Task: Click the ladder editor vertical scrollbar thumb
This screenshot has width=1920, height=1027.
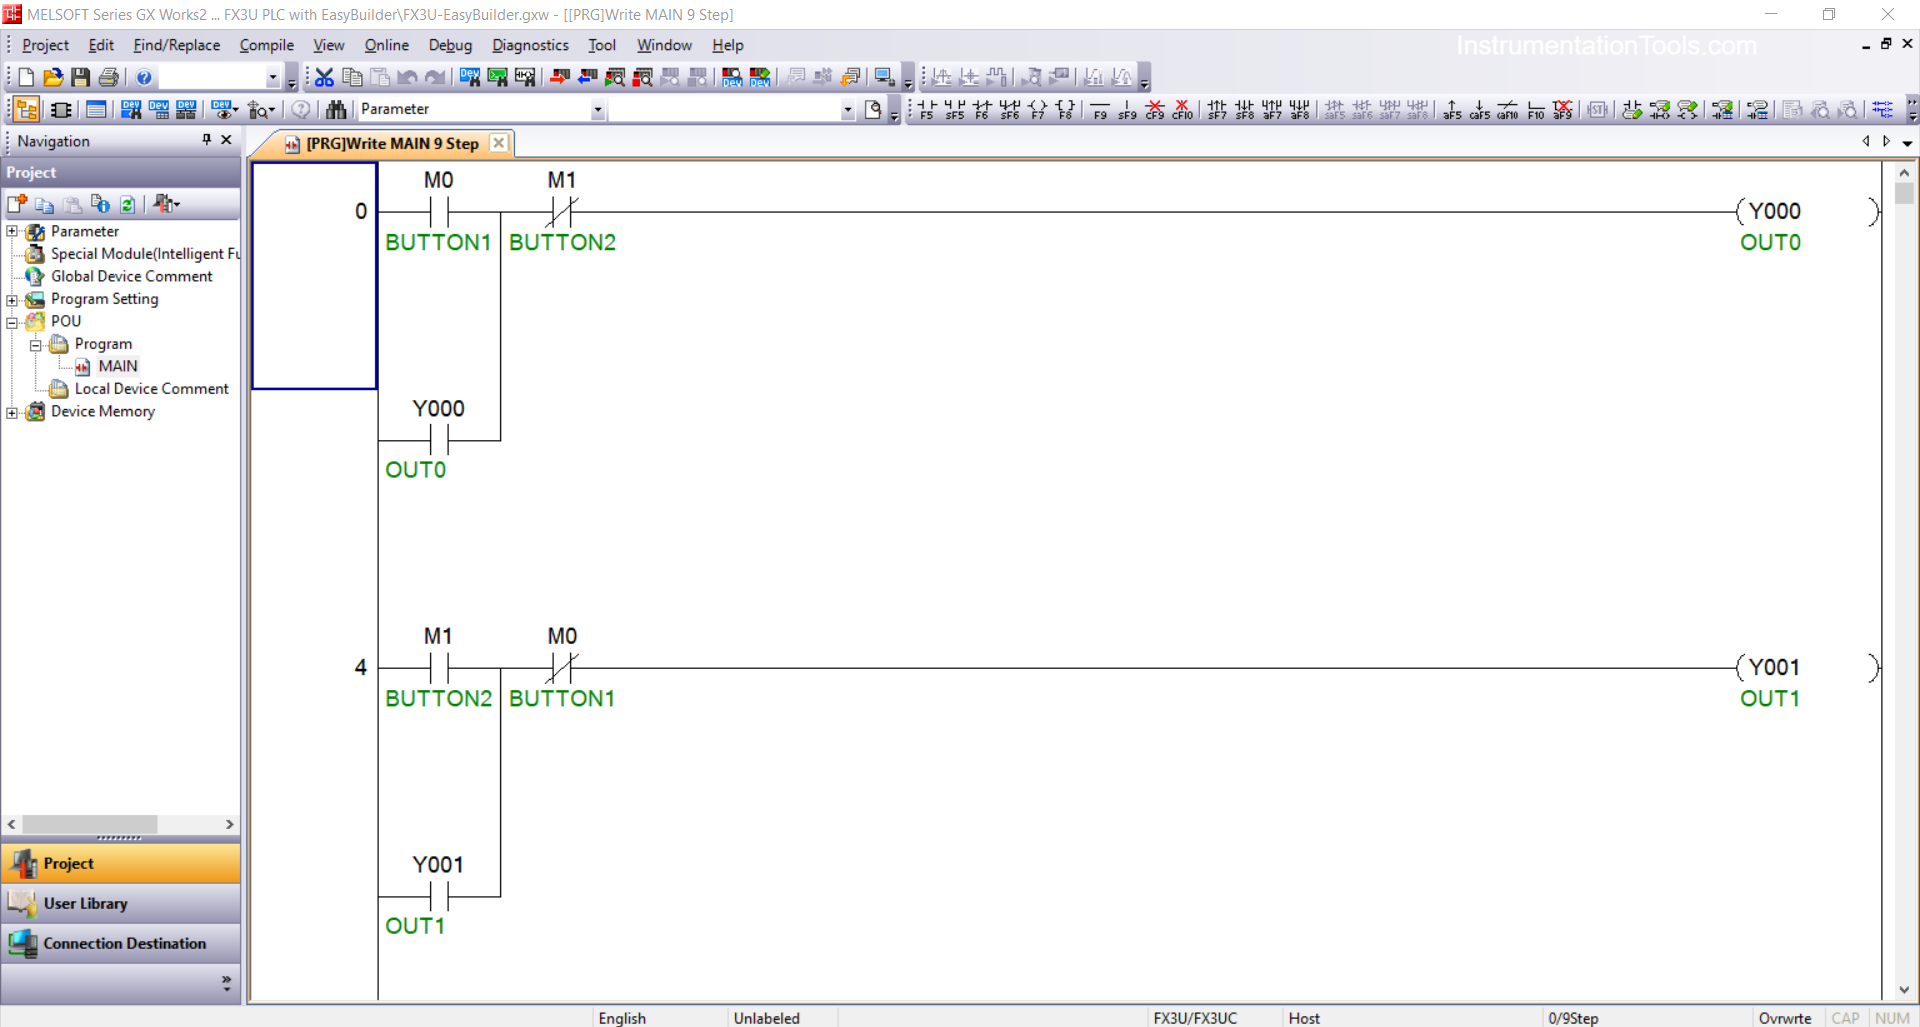Action: (1904, 193)
